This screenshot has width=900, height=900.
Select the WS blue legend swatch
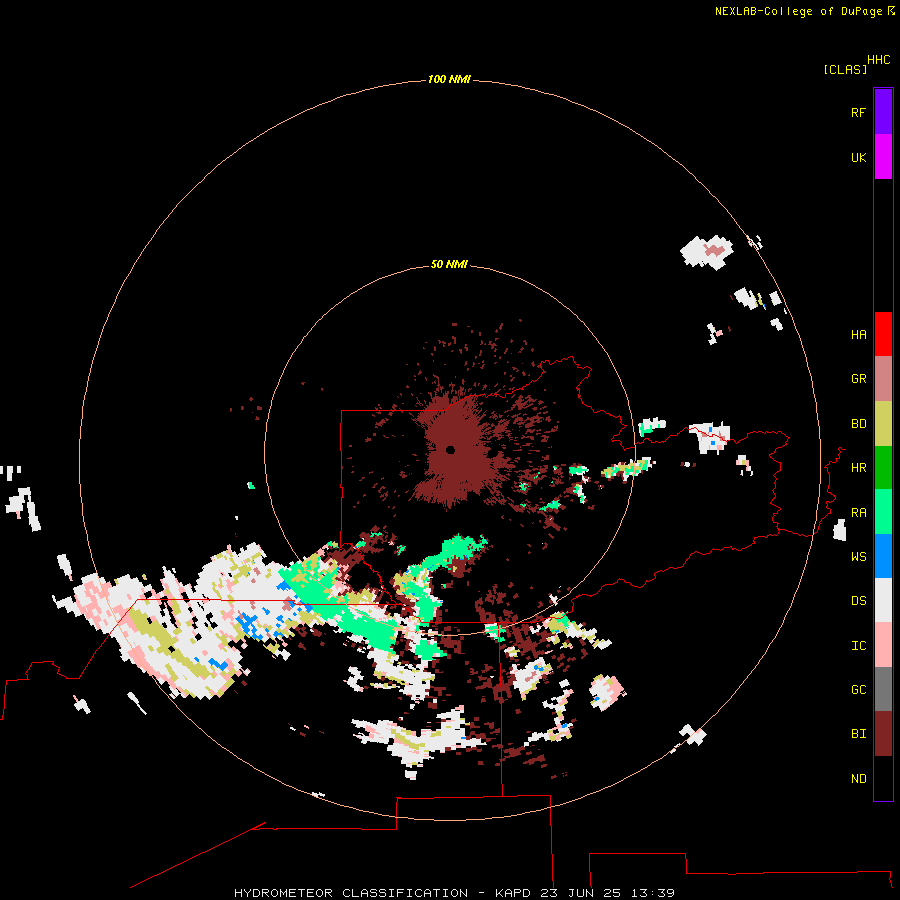[x=883, y=556]
